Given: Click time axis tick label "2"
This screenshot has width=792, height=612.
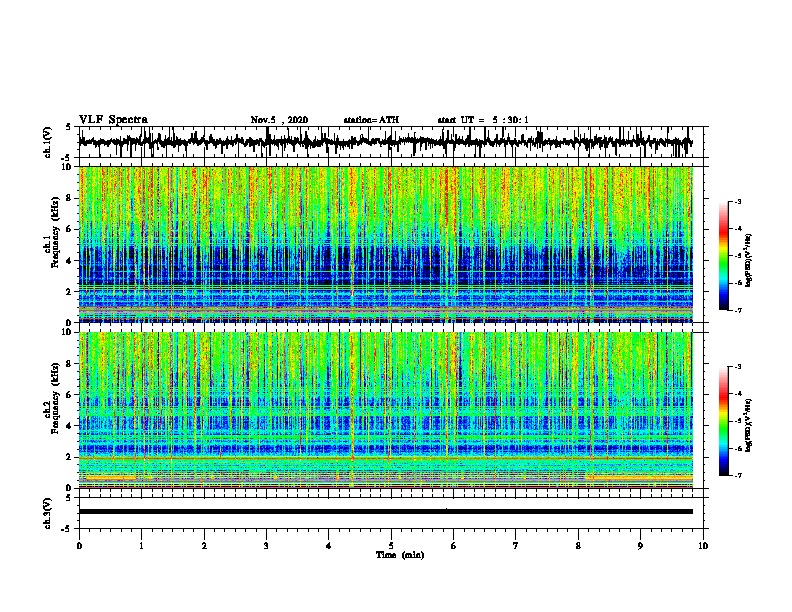Looking at the screenshot, I should click(204, 546).
